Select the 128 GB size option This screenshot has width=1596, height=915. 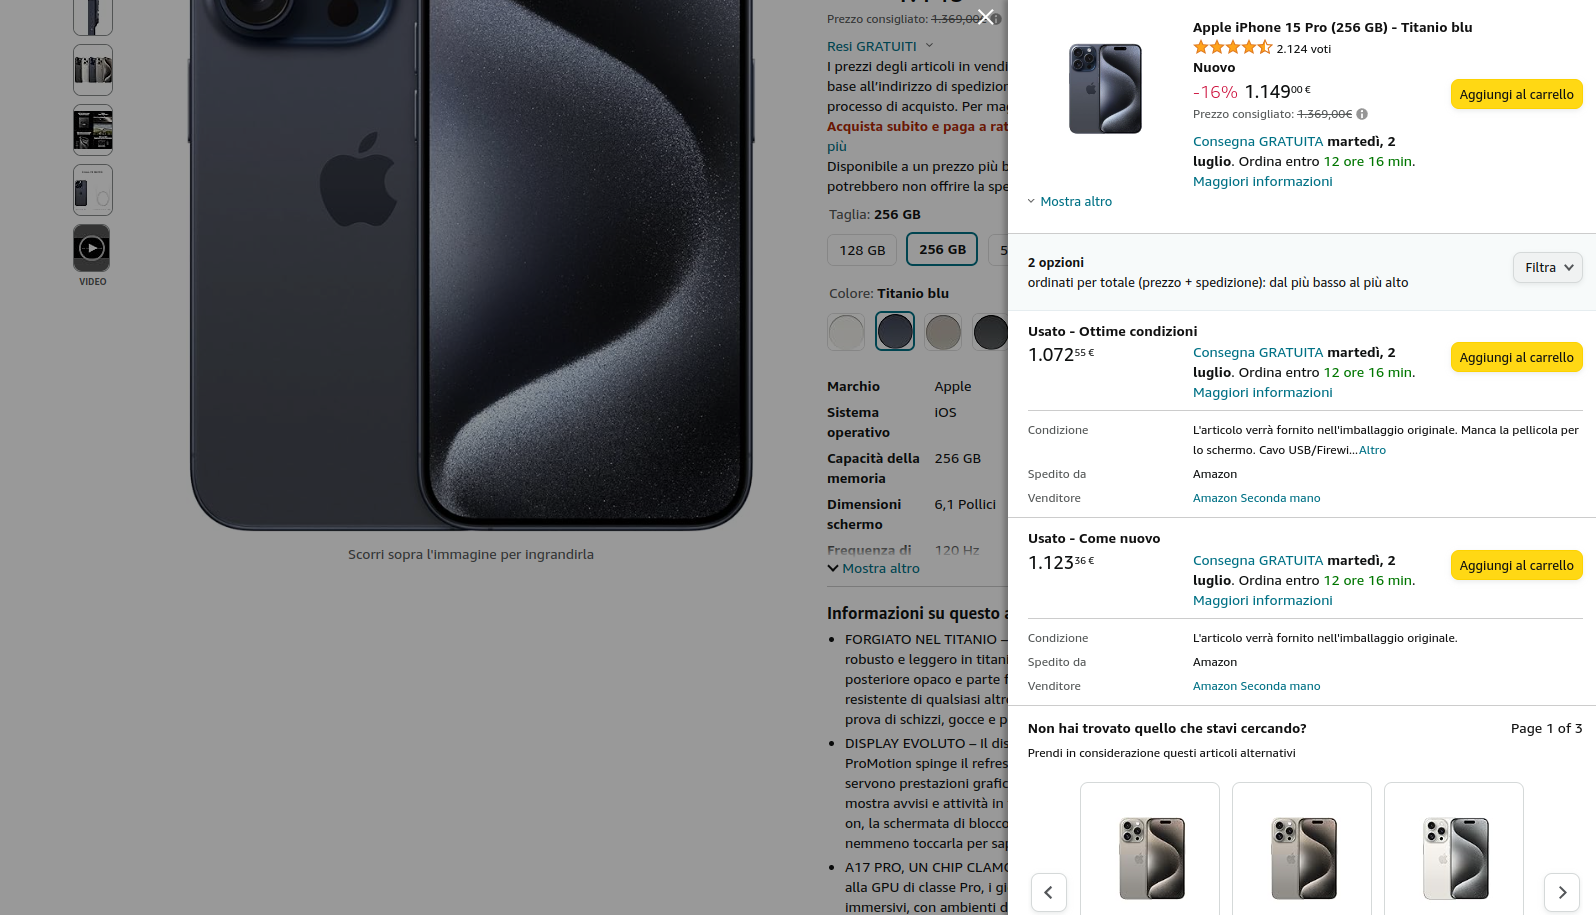click(862, 250)
